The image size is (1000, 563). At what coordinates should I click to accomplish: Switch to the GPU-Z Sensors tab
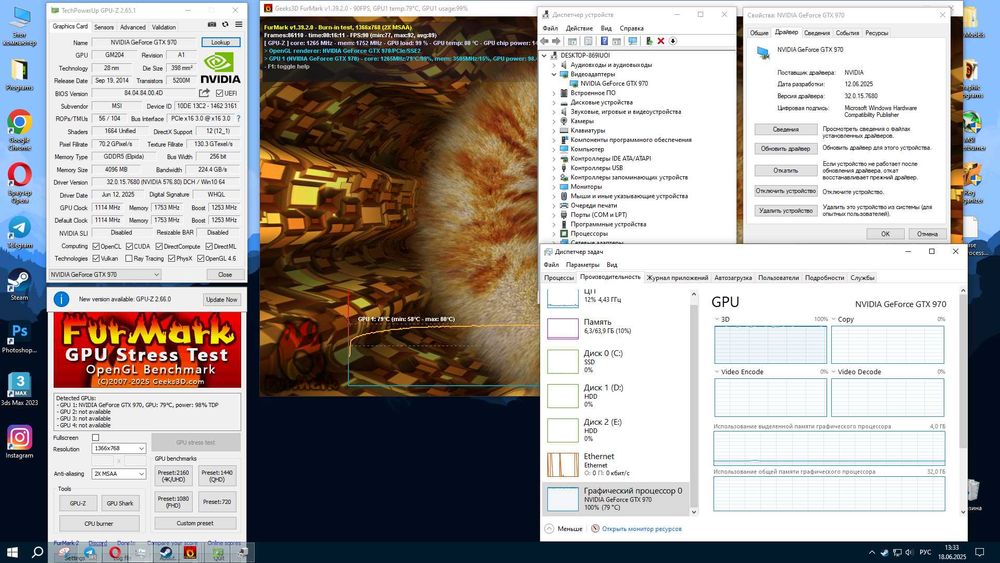104,27
